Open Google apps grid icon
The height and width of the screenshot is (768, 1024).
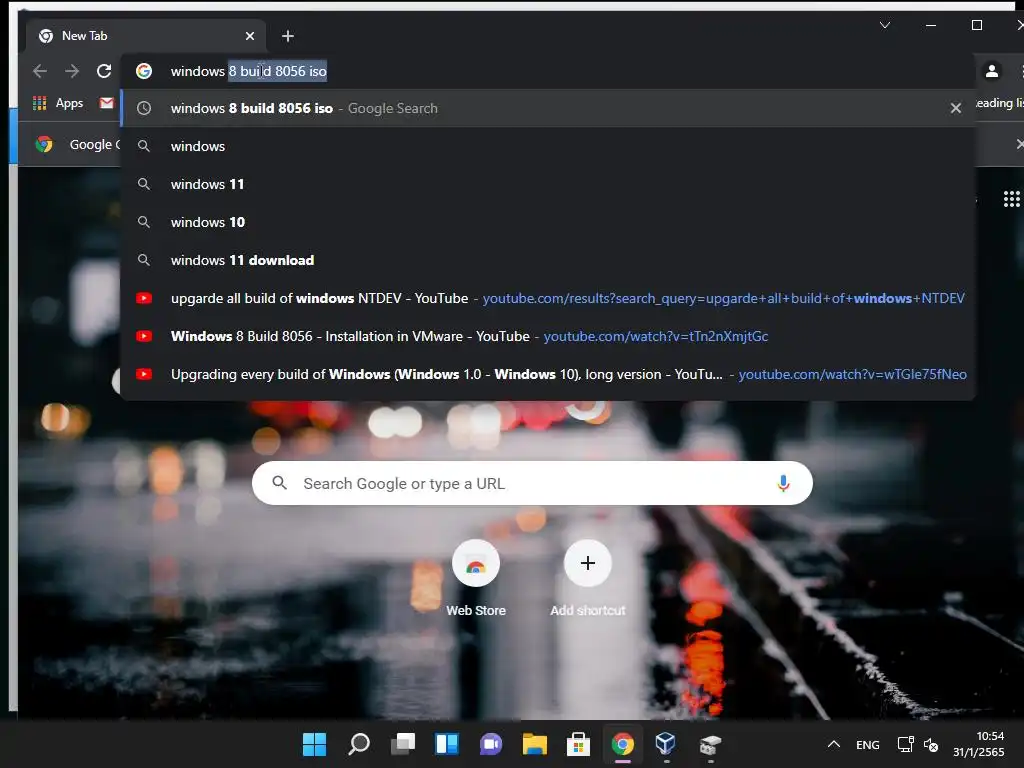1011,199
